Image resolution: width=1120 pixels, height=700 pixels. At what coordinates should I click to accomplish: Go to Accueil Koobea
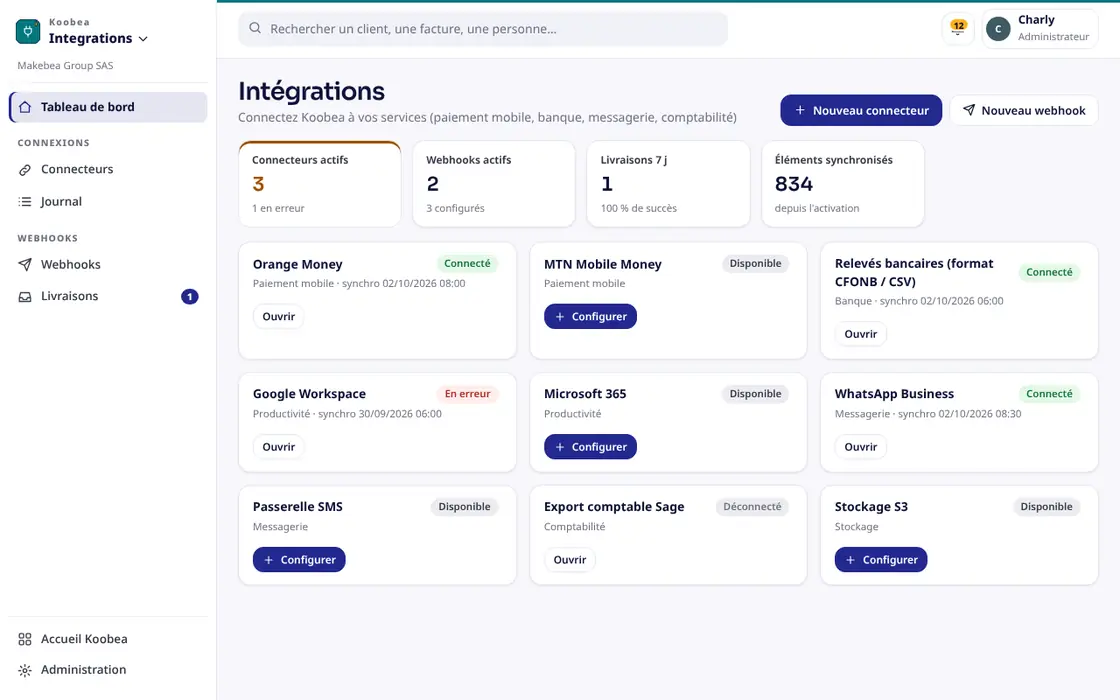click(109, 639)
